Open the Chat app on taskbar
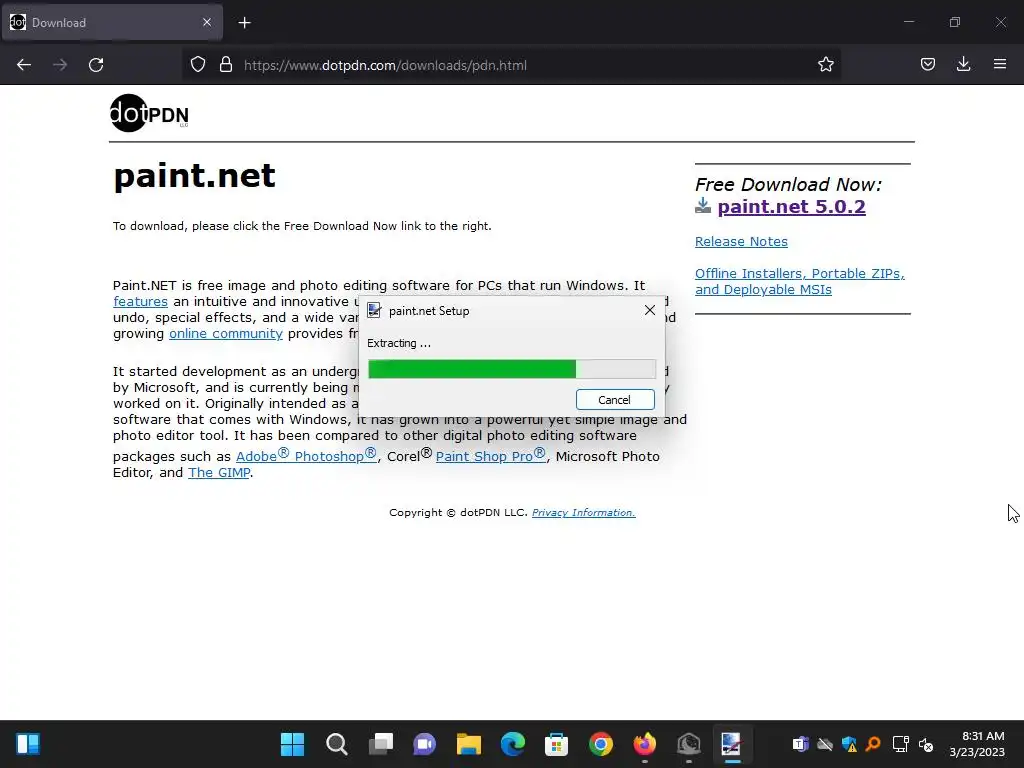1024x768 pixels. [424, 744]
